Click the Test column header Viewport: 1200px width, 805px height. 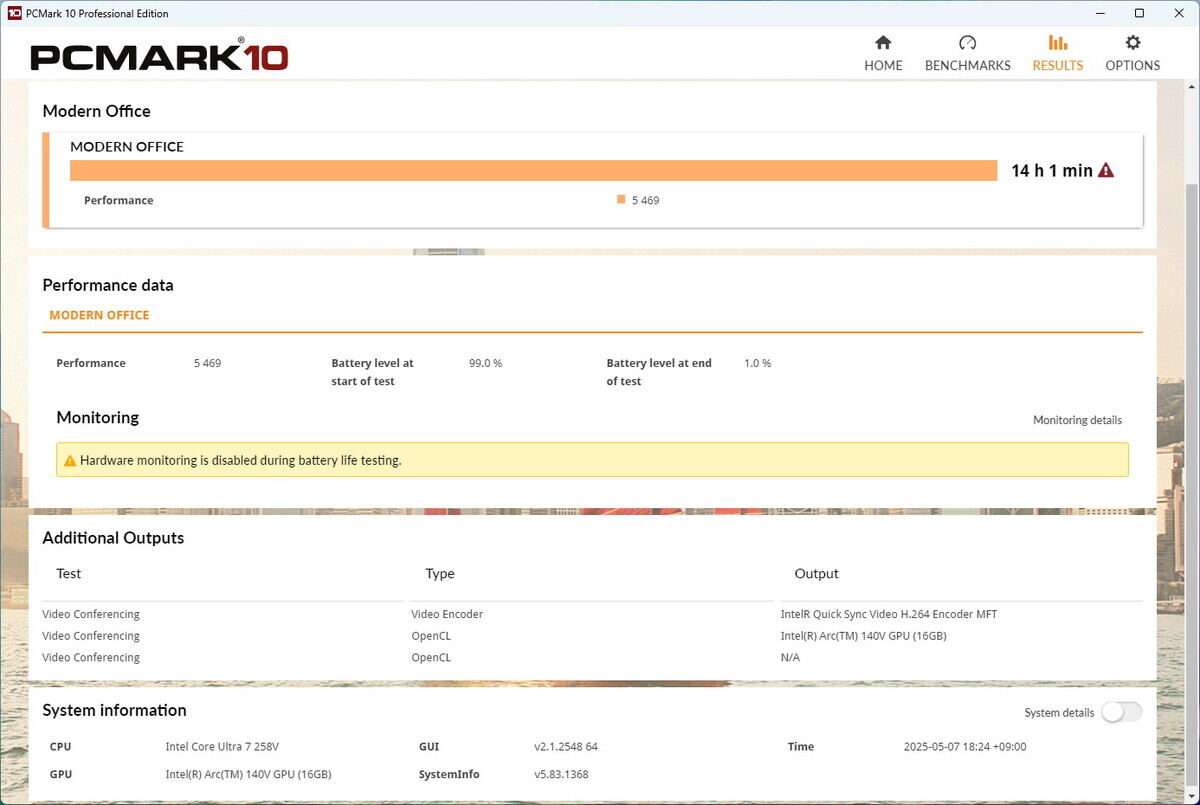(x=68, y=573)
